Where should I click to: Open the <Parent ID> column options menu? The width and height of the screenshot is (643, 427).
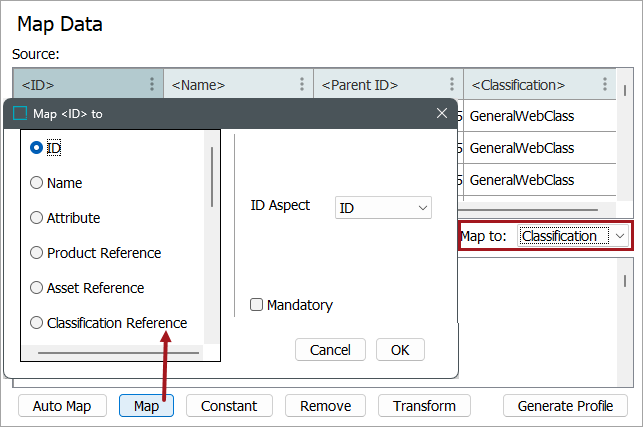[x=451, y=84]
